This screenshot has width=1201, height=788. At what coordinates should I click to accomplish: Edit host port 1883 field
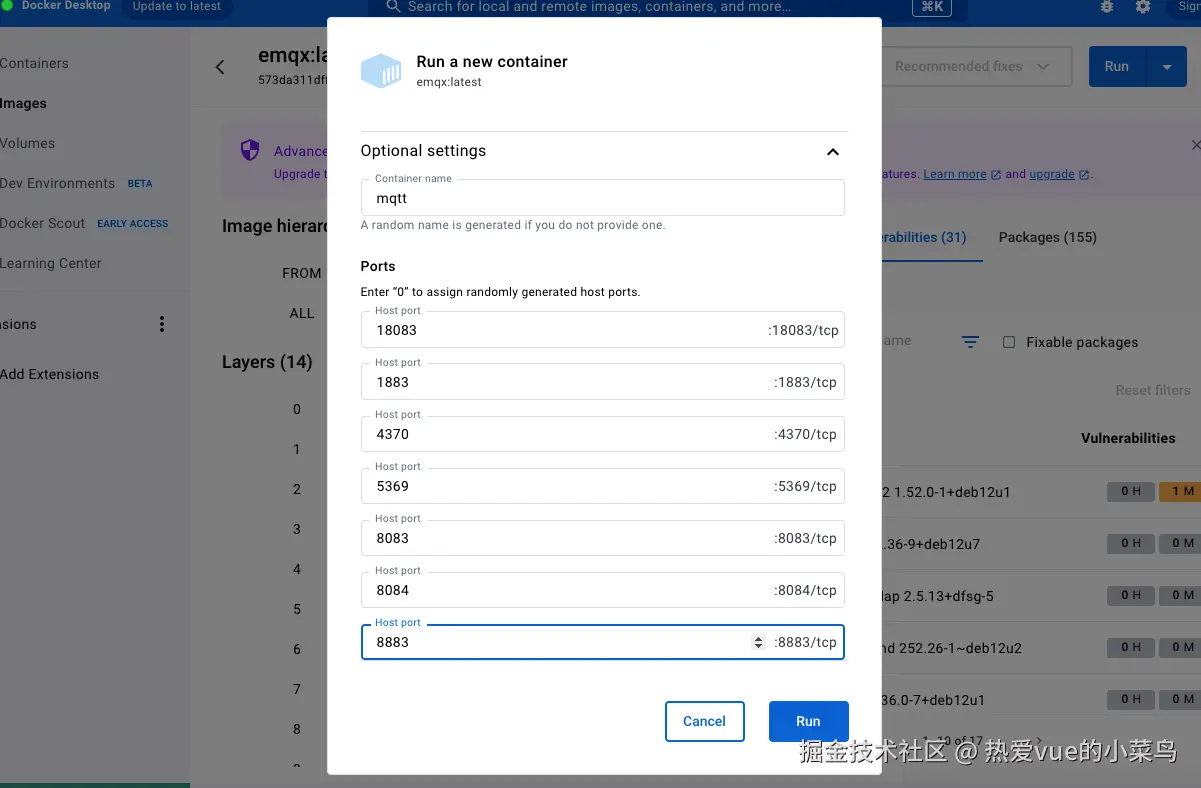click(602, 382)
